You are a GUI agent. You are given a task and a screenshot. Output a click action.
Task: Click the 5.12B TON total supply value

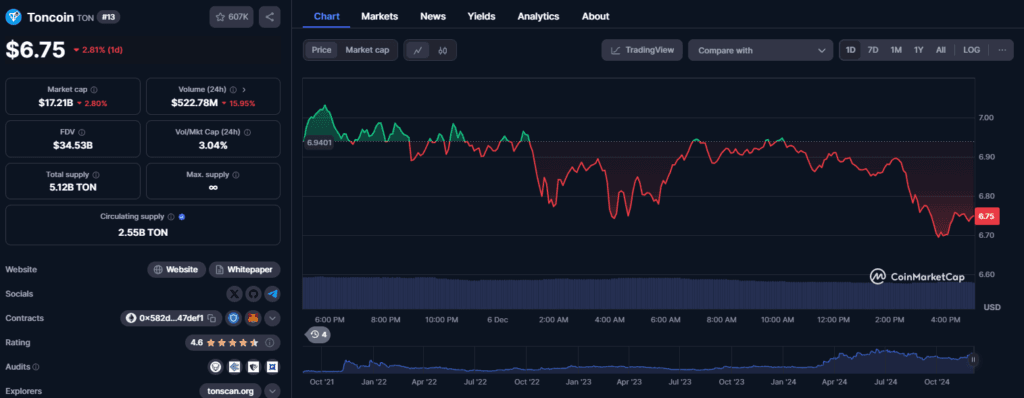[x=72, y=188]
